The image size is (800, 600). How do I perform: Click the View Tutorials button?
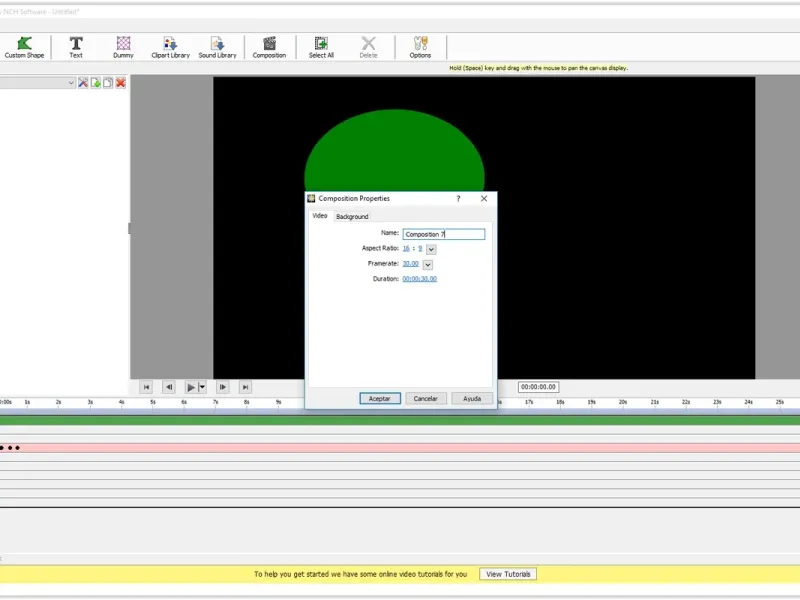pyautogui.click(x=509, y=574)
